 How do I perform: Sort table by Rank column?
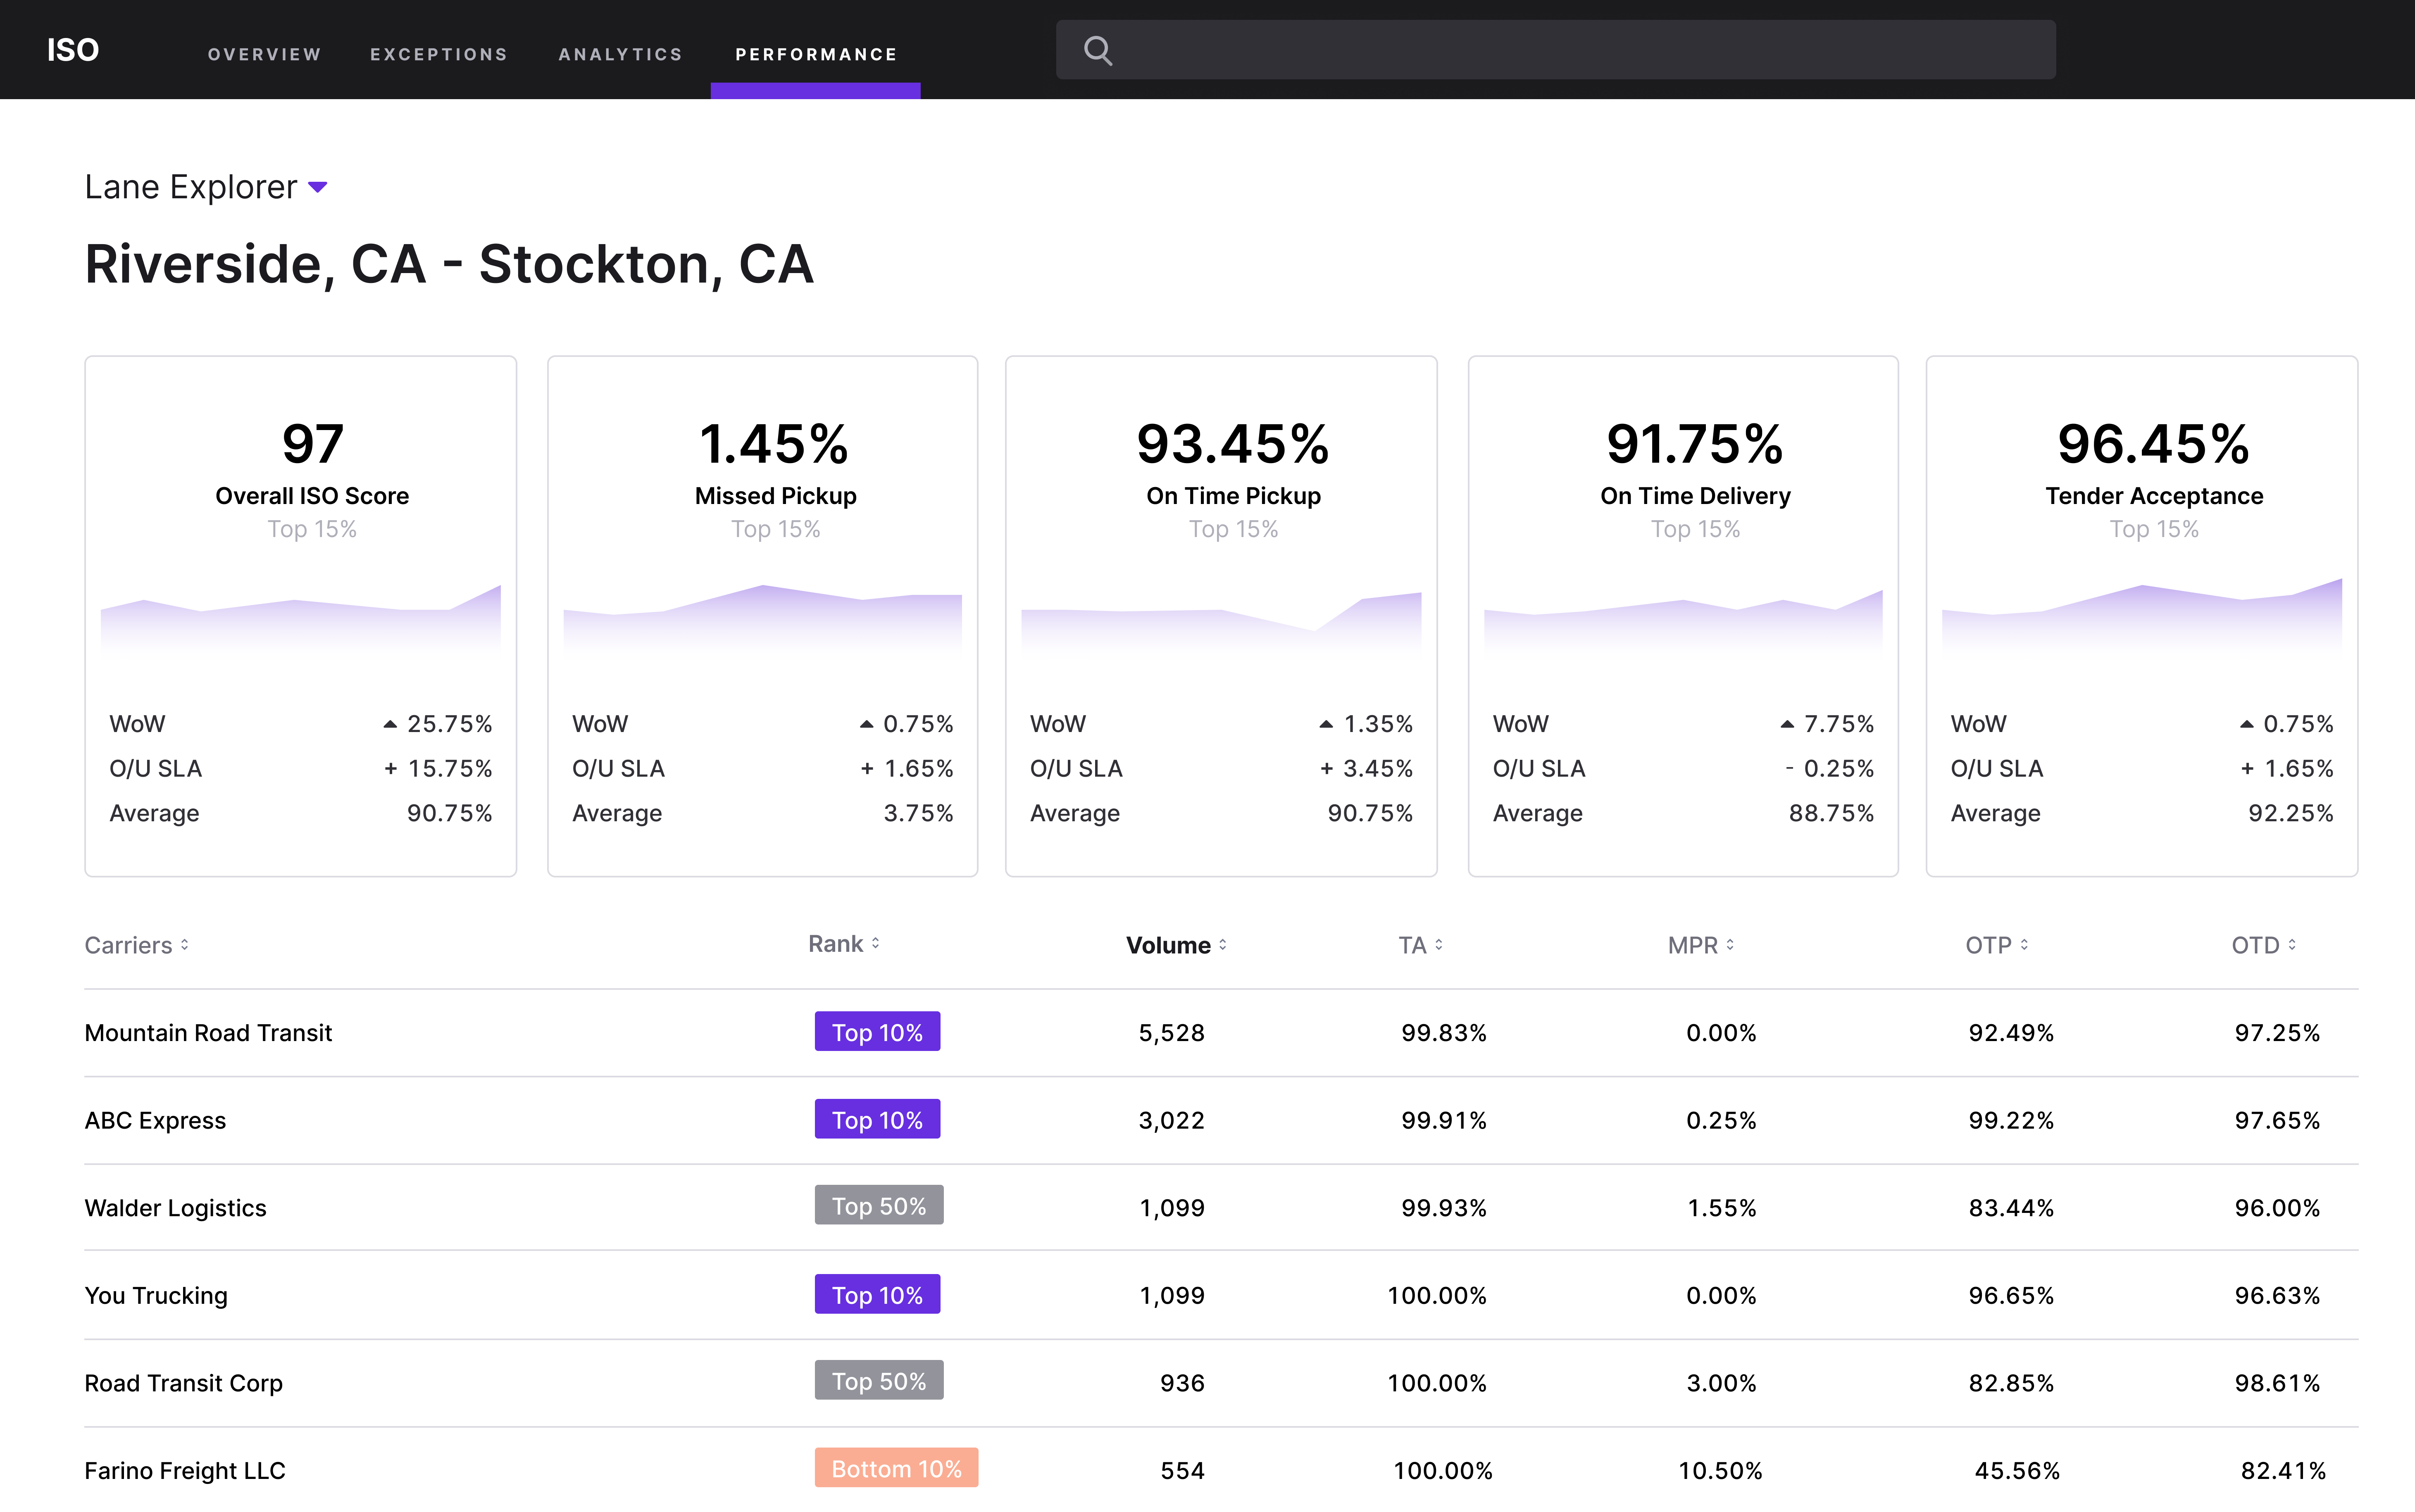tap(843, 944)
